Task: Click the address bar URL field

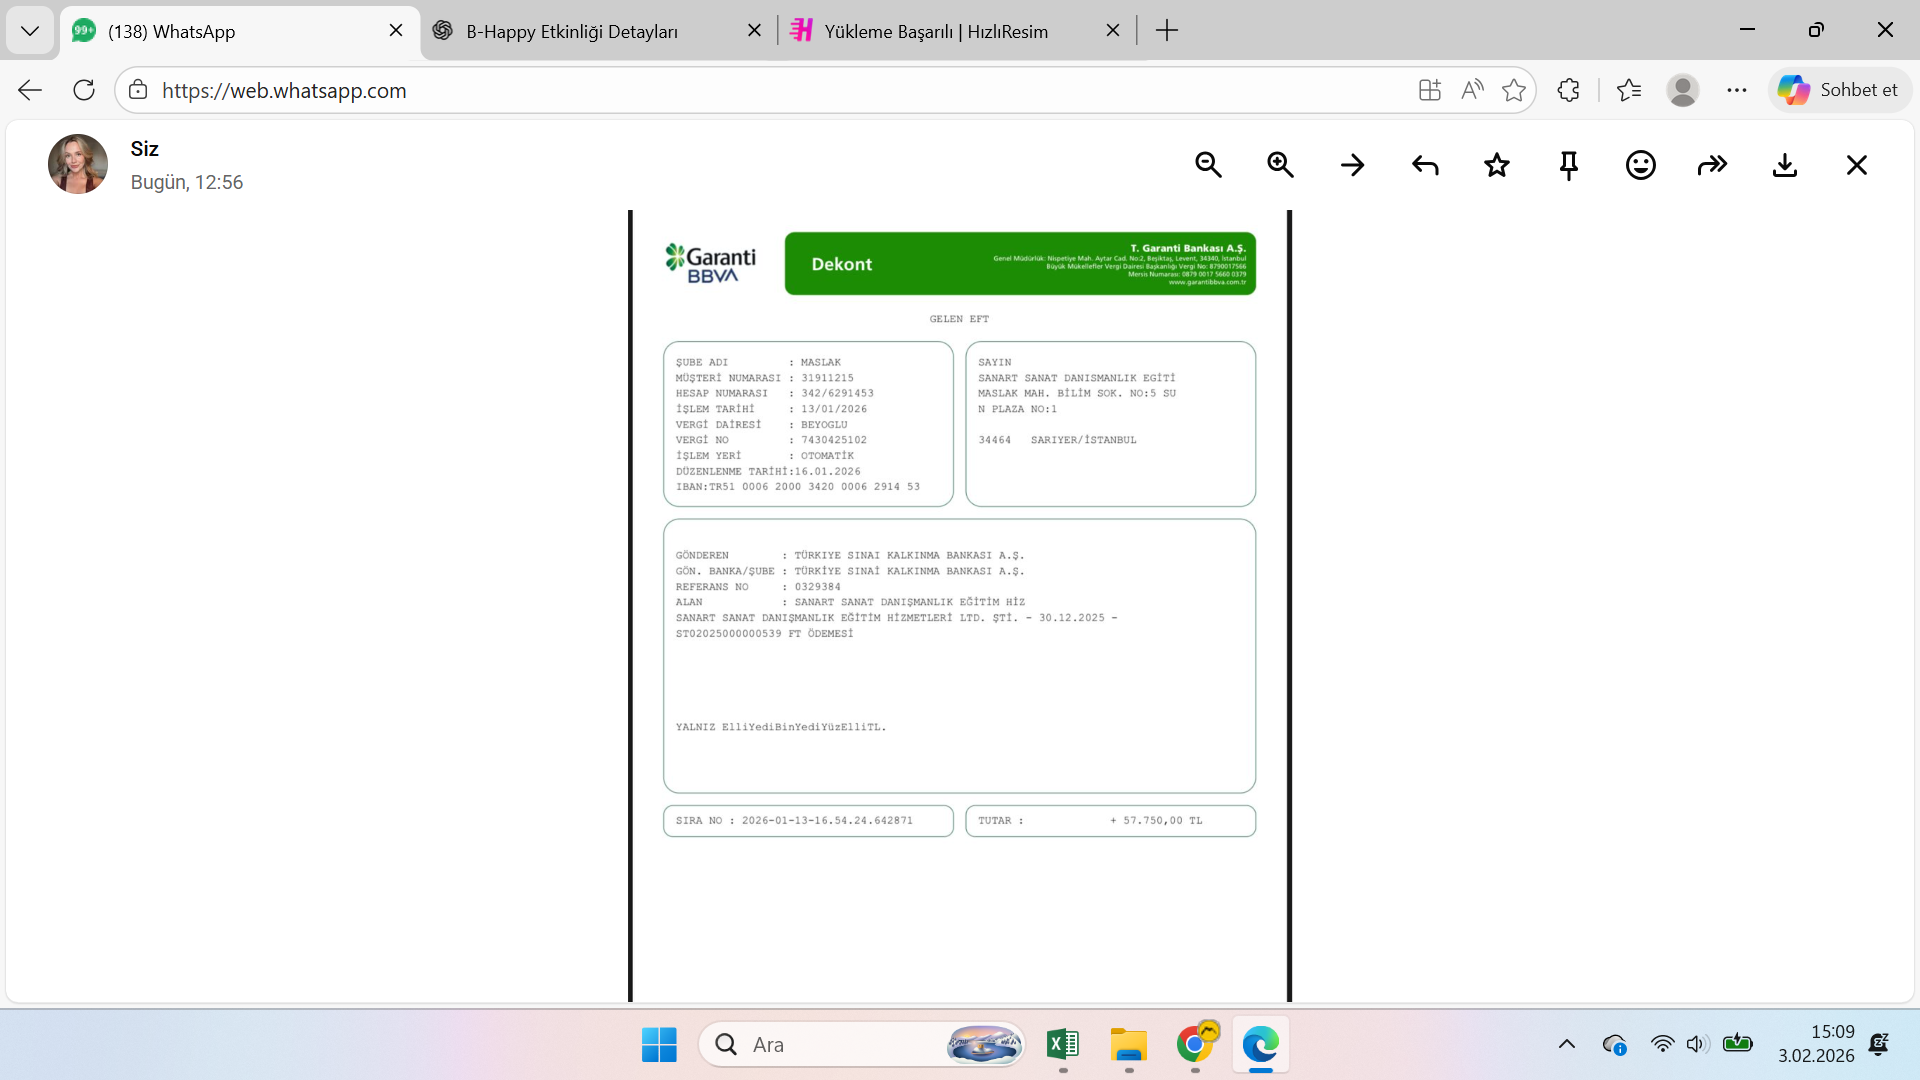Action: pos(780,90)
